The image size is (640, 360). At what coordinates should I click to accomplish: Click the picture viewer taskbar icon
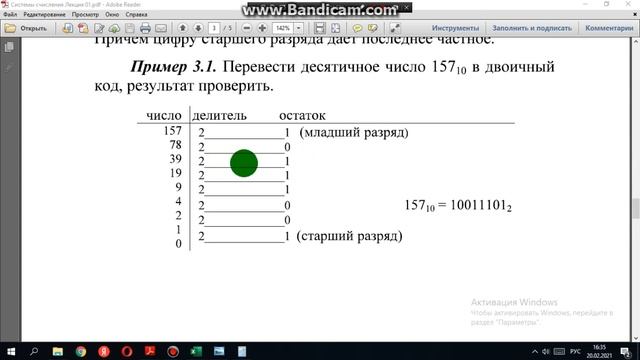(x=219, y=351)
